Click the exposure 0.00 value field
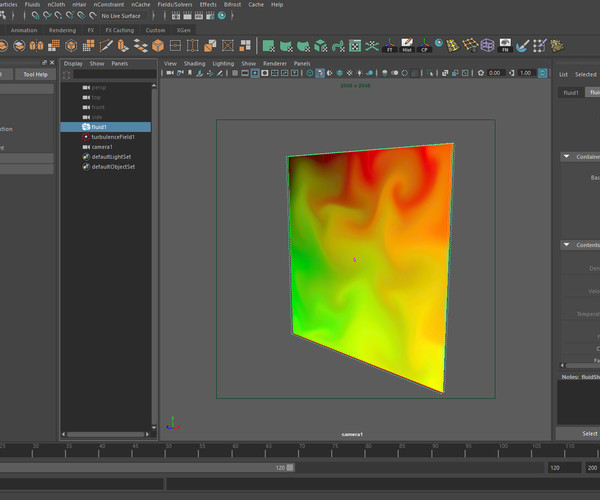Viewport: 600px width, 500px height. point(495,73)
